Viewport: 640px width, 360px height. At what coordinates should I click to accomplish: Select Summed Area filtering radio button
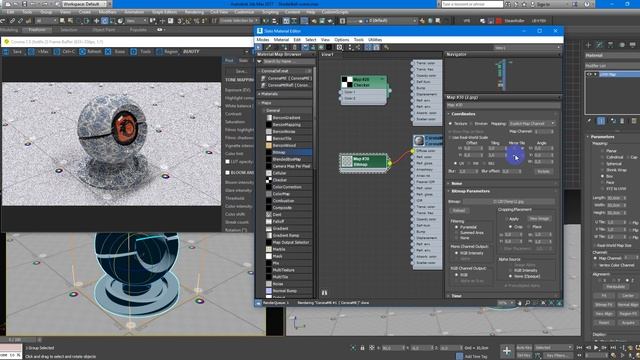[x=456, y=232]
